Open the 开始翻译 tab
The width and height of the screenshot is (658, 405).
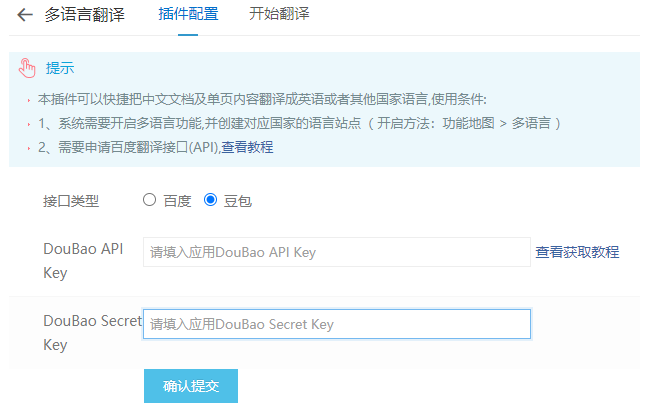coord(279,15)
